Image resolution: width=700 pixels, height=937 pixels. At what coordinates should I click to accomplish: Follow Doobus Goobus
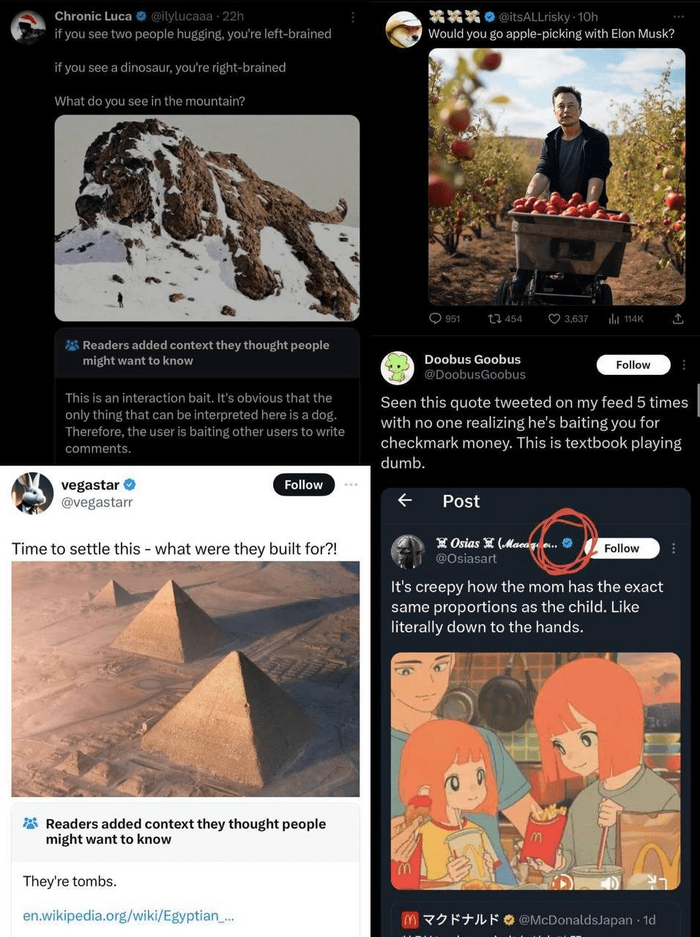(x=633, y=365)
